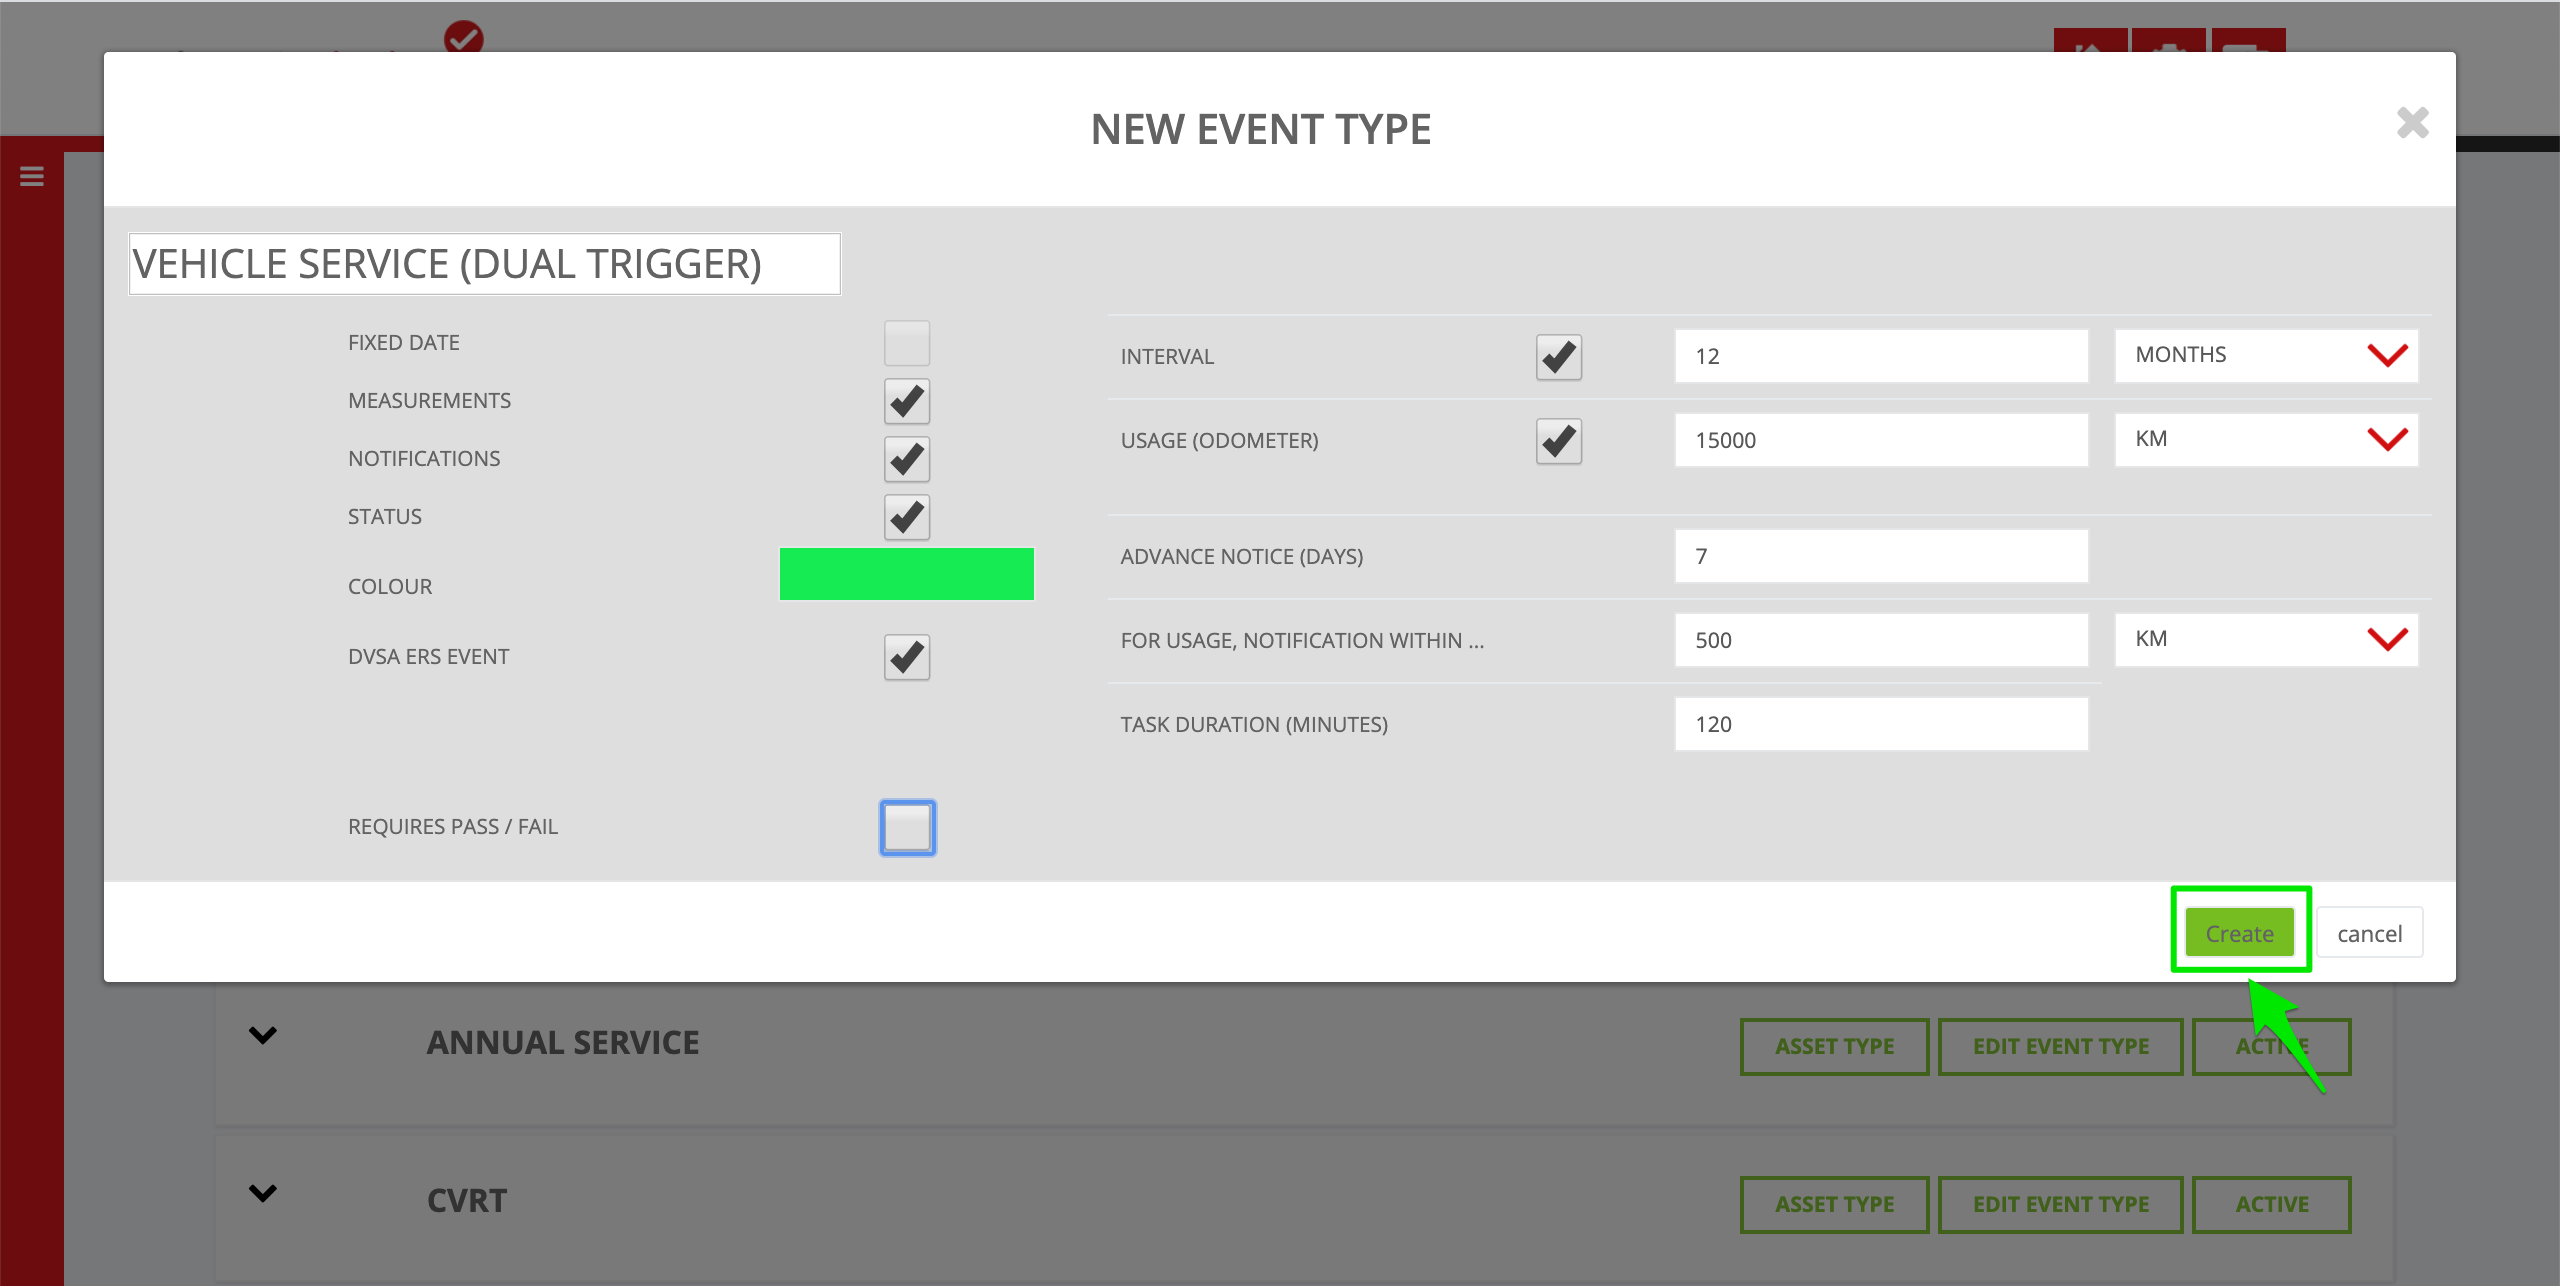Open the notification-within KM unit dropdown
The width and height of the screenshot is (2560, 1286).
pyautogui.click(x=2266, y=640)
